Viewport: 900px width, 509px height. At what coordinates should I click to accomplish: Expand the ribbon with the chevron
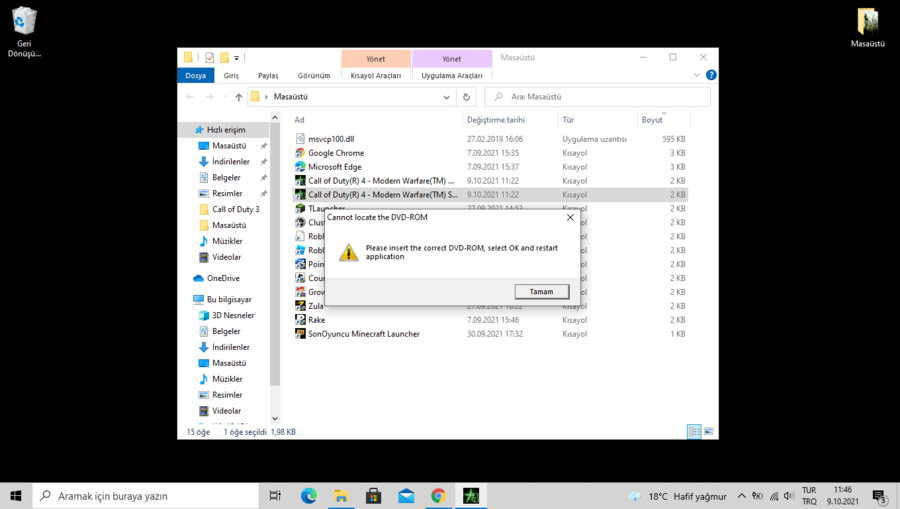(696, 75)
